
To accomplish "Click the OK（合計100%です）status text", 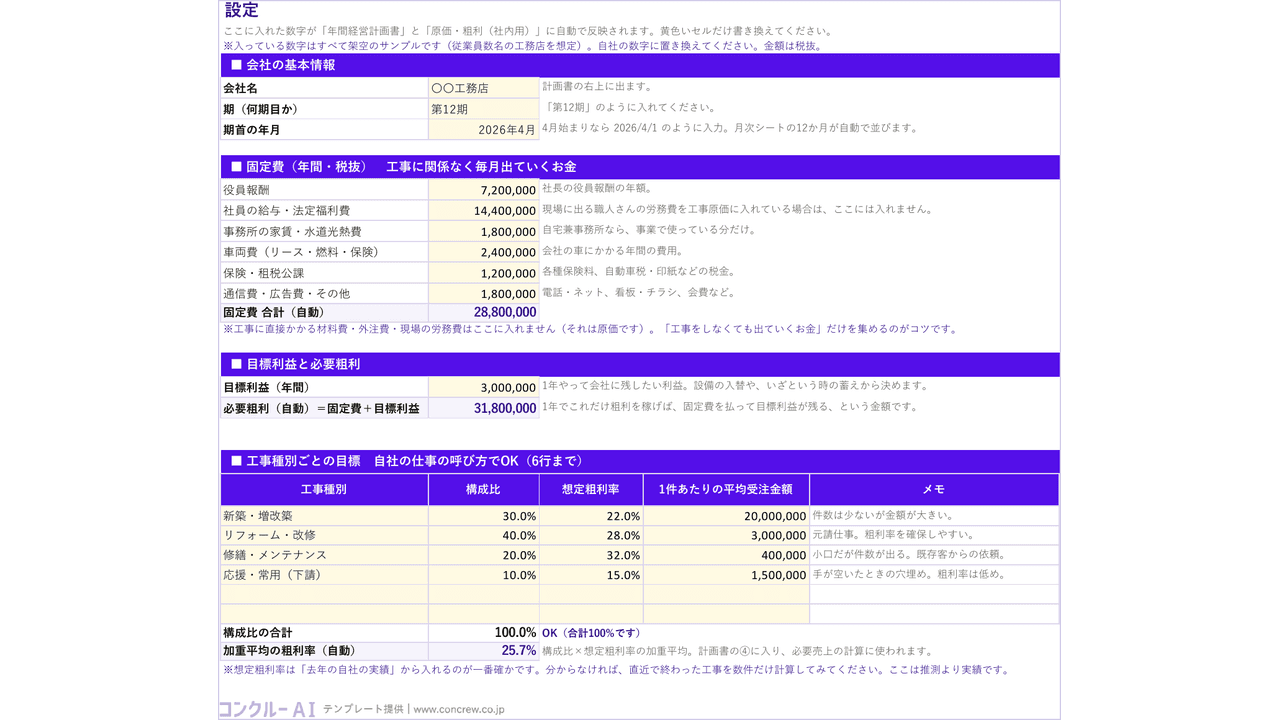I will [591, 633].
